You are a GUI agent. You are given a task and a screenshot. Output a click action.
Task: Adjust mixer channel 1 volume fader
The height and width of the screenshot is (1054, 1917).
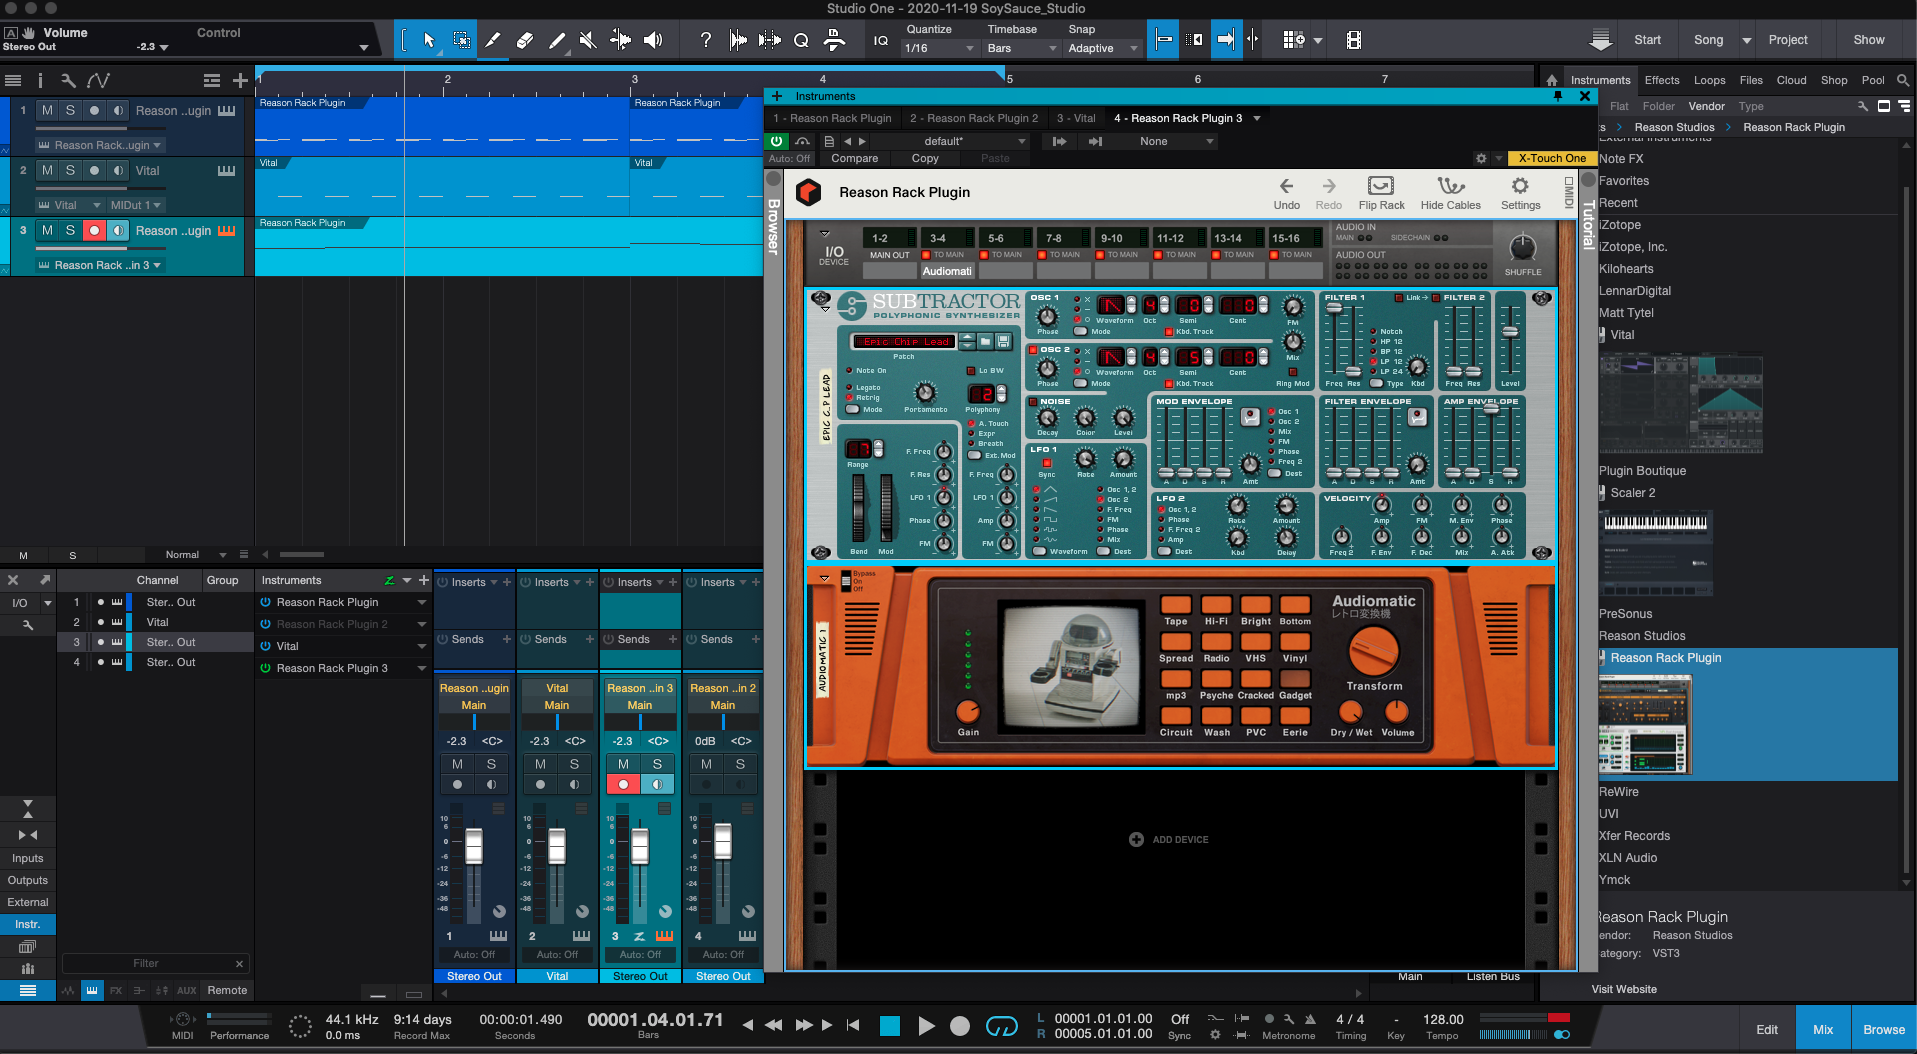474,846
